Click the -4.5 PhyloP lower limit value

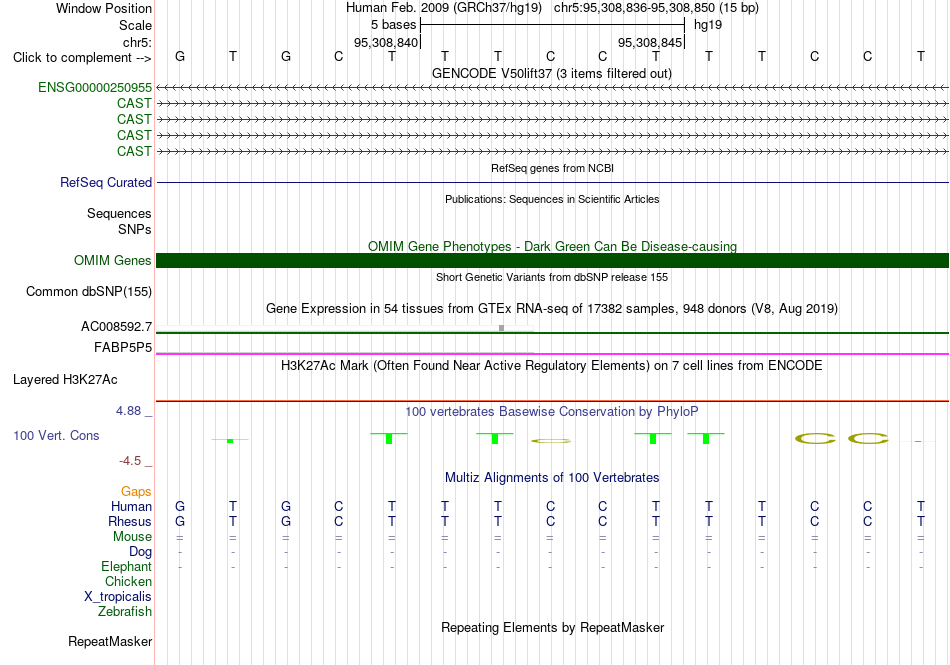130,461
